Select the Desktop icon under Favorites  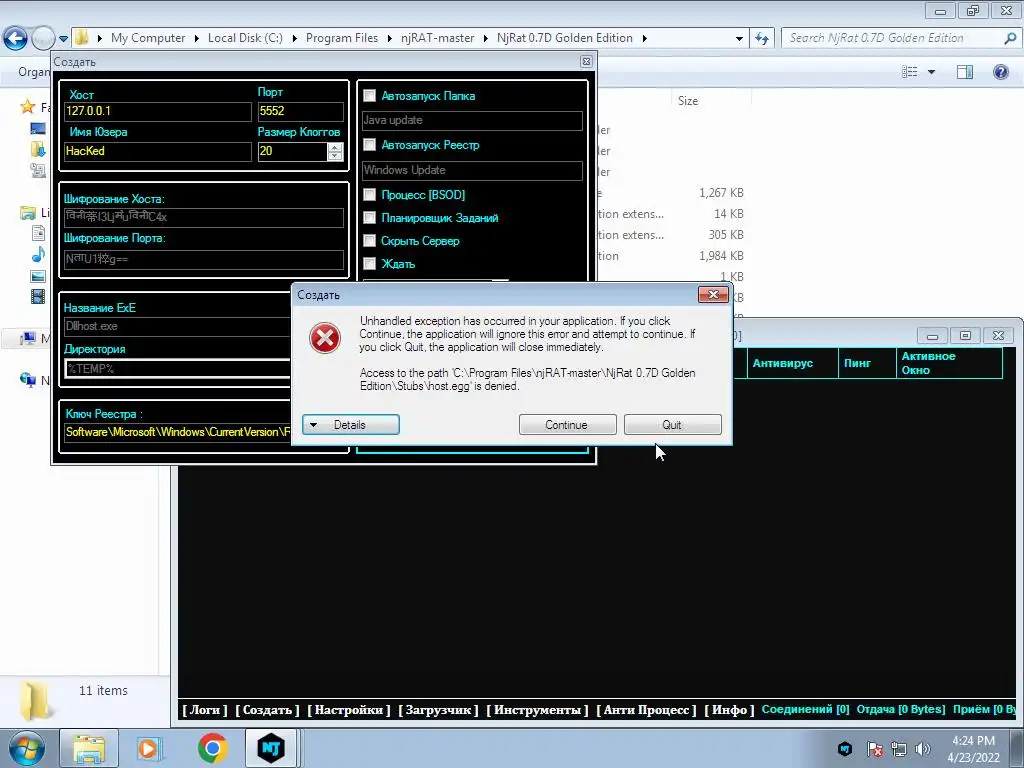(x=38, y=128)
